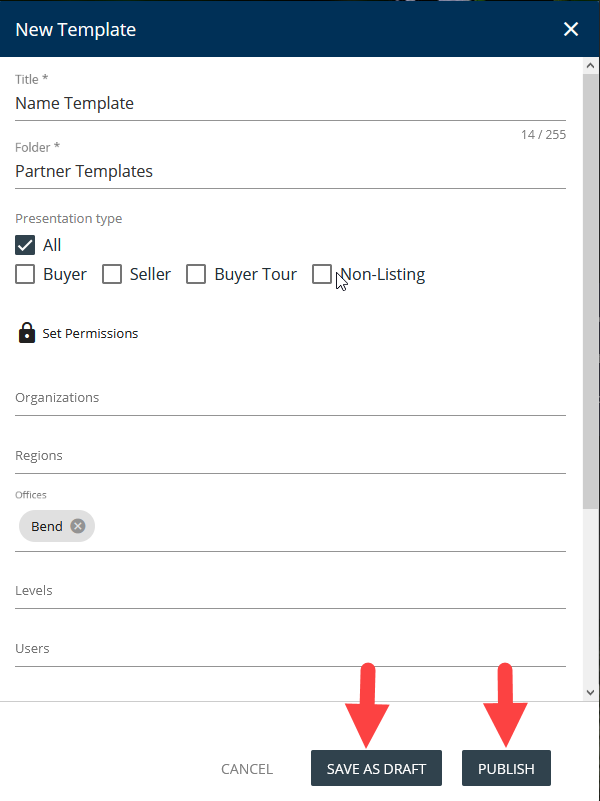Viewport: 600px width, 801px height.
Task: Tick the Seller checkbox
Action: click(112, 274)
